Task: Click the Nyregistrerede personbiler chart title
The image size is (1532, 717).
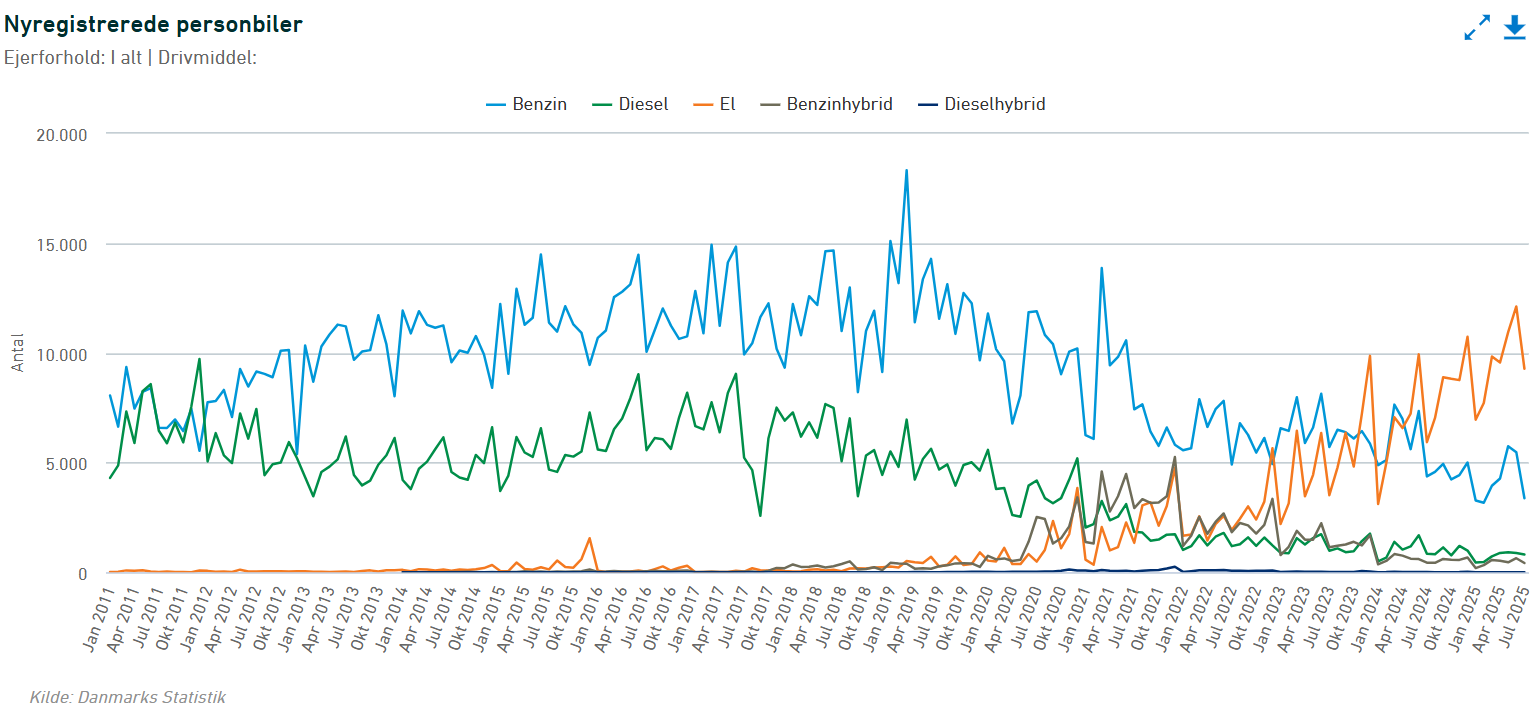Action: tap(154, 24)
